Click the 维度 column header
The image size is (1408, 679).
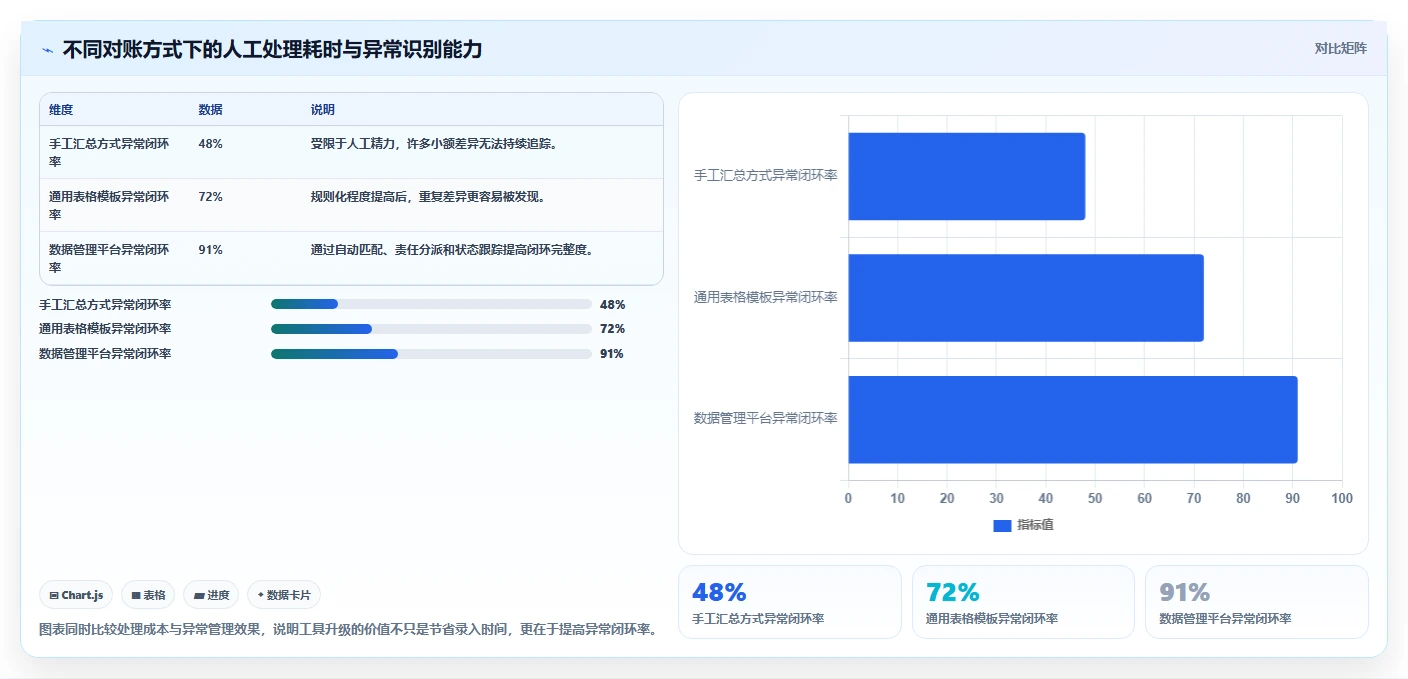61,110
